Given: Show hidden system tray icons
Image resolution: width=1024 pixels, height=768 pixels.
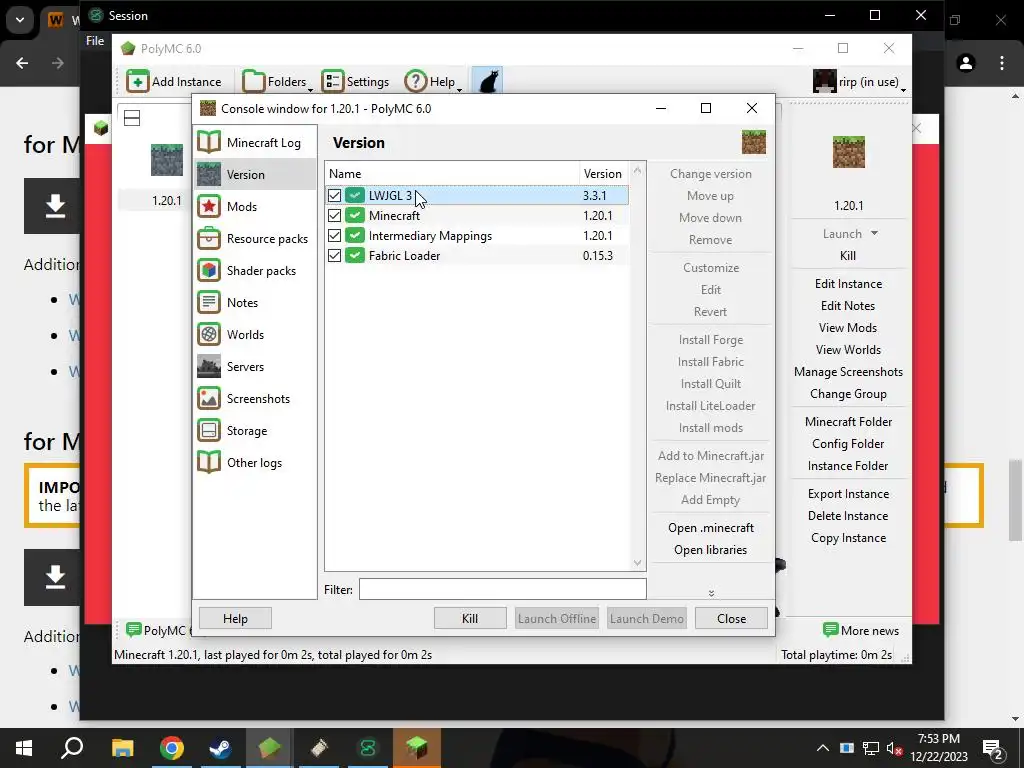Looking at the screenshot, I should coord(823,748).
